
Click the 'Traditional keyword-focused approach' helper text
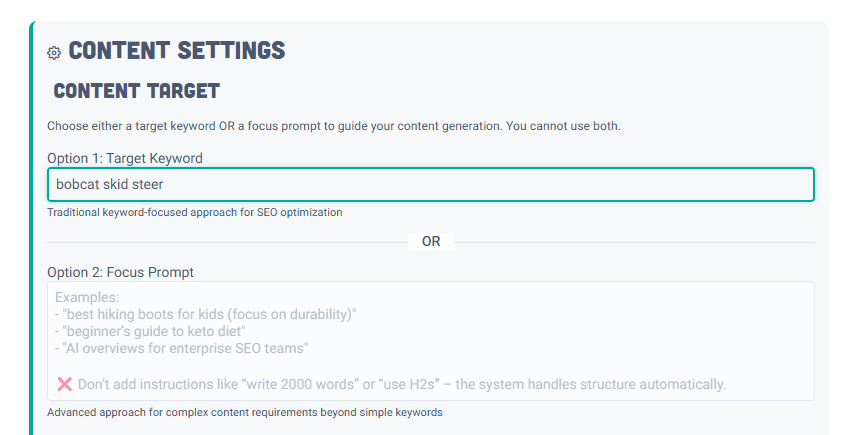pyautogui.click(x=194, y=212)
